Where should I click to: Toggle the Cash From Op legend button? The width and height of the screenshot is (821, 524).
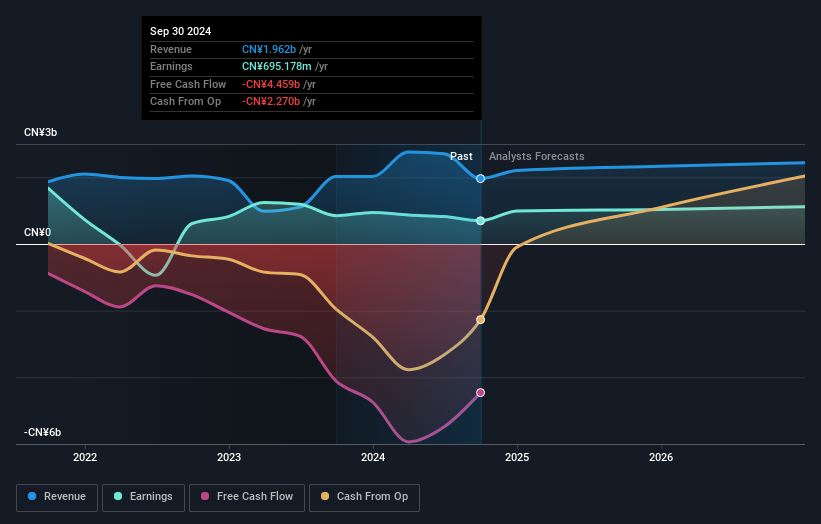click(364, 497)
